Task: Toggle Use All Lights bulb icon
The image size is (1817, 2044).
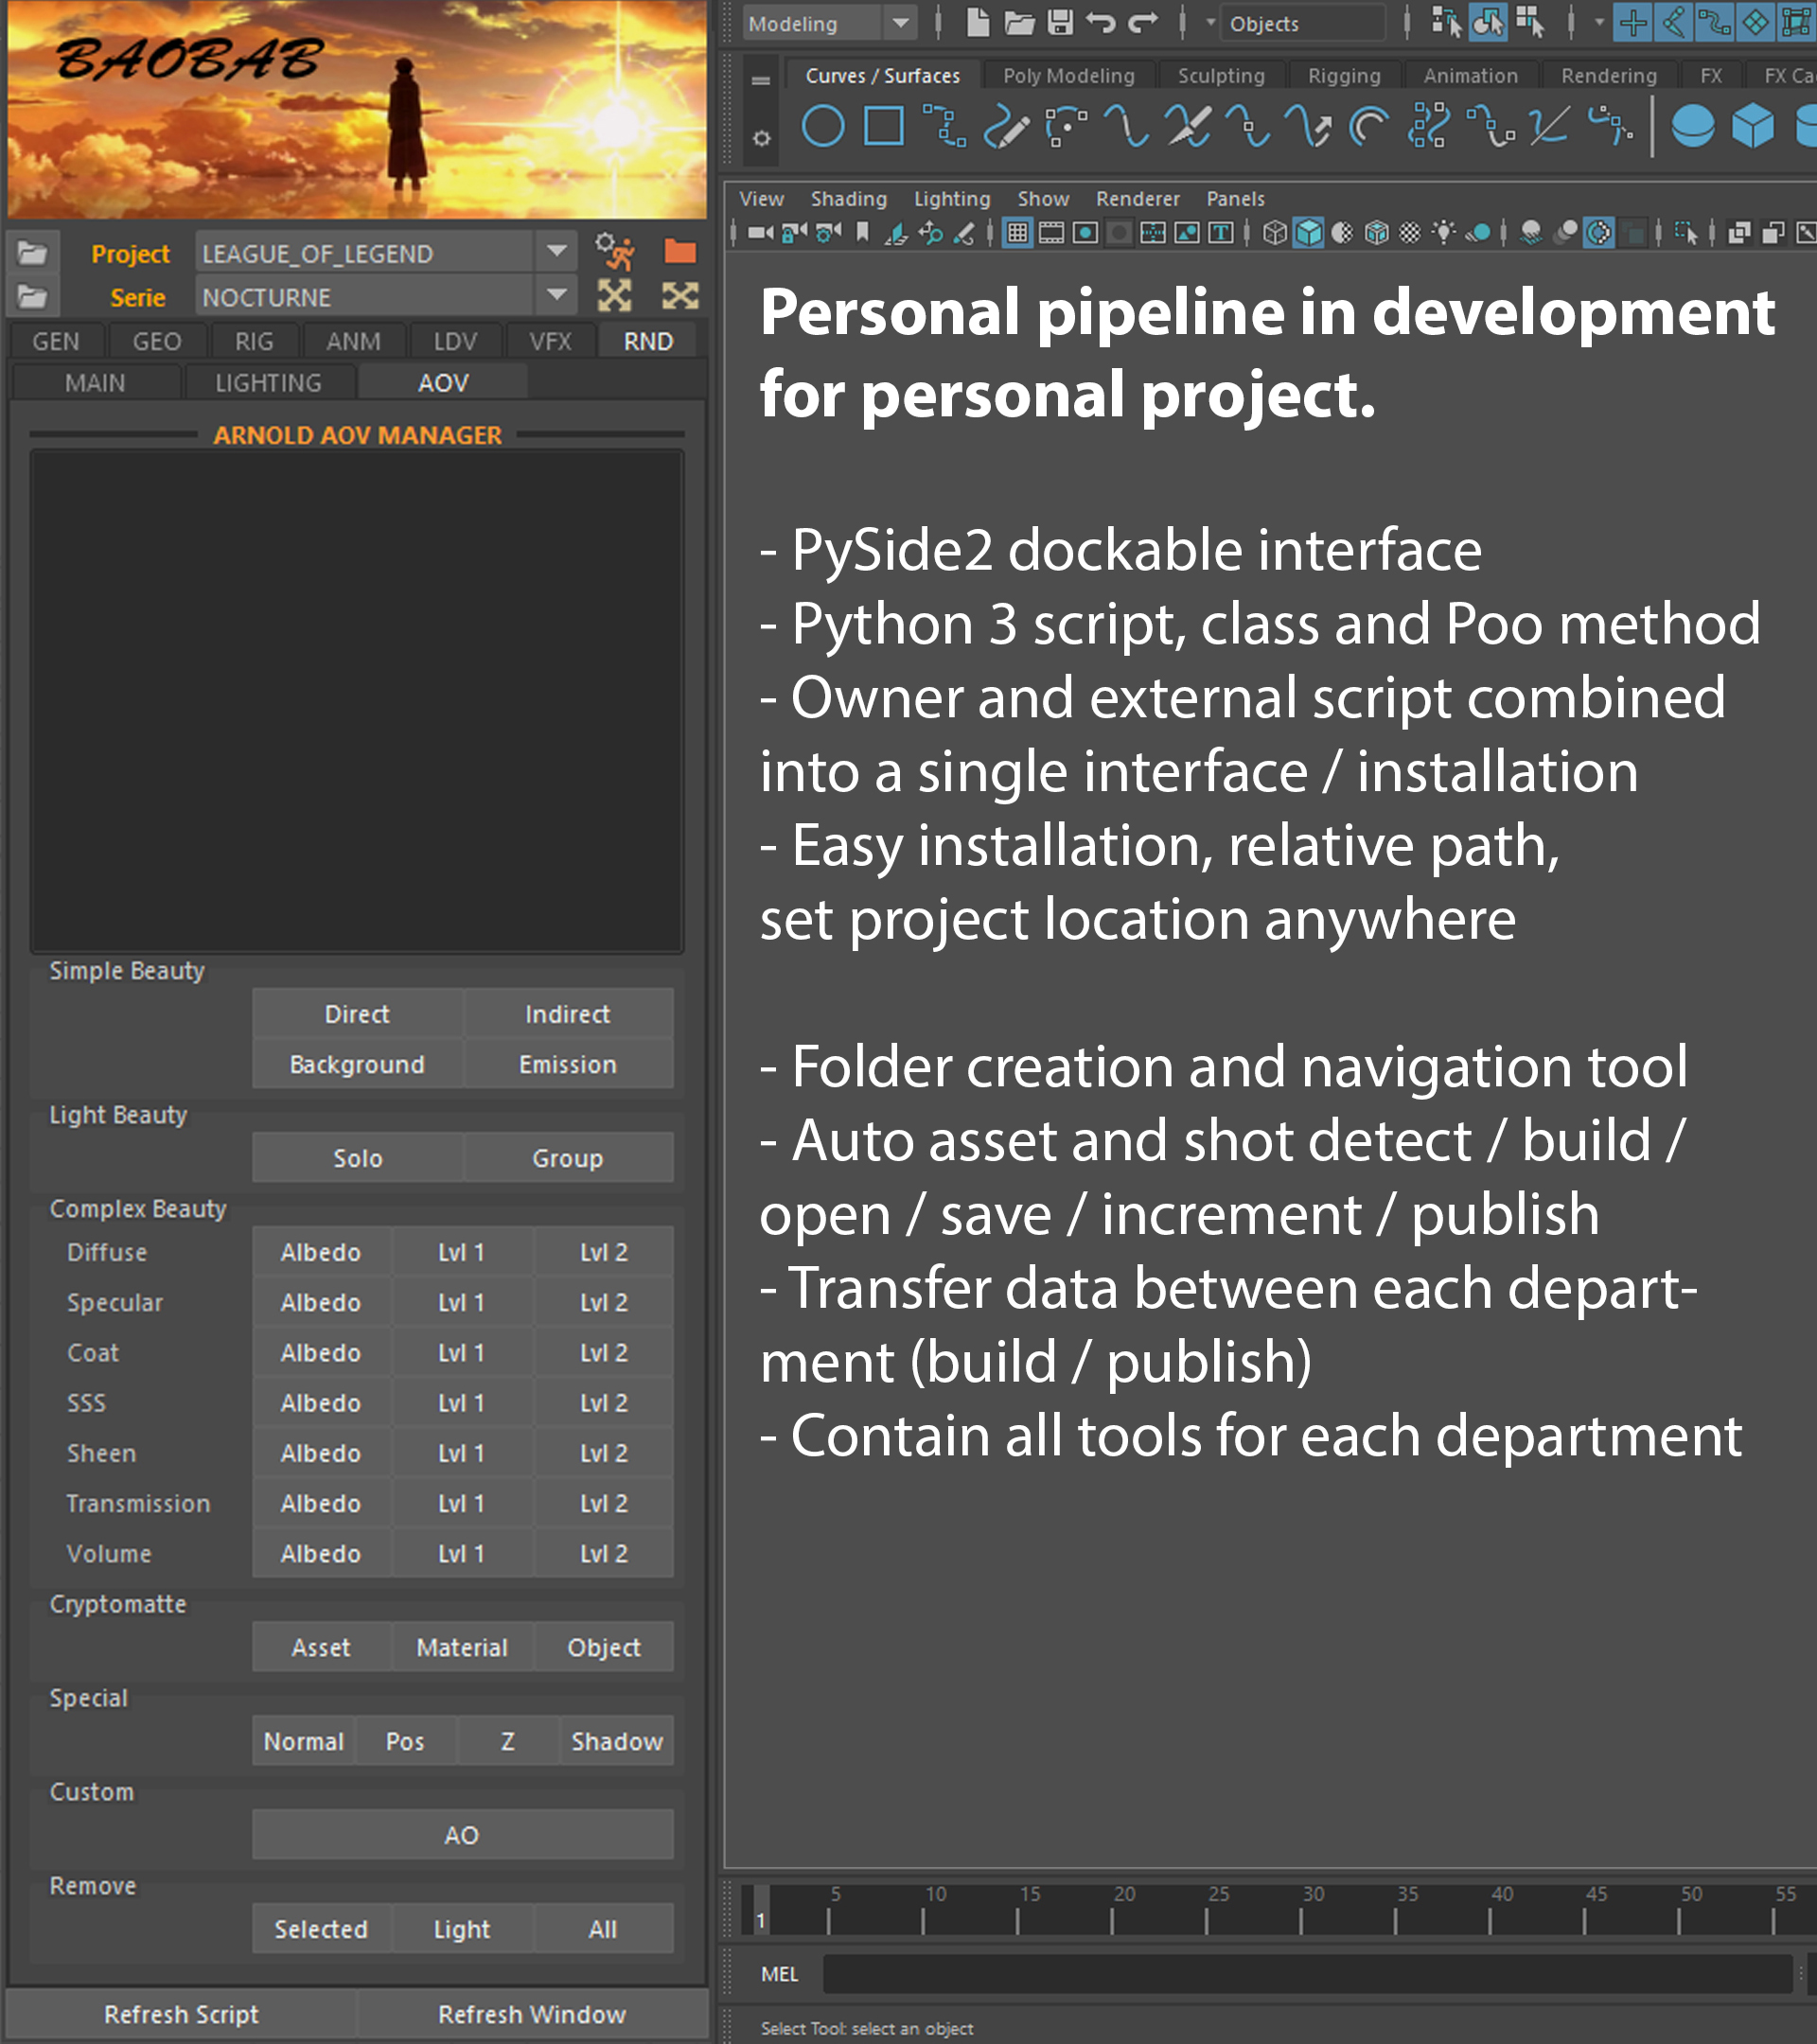Action: point(1443,234)
